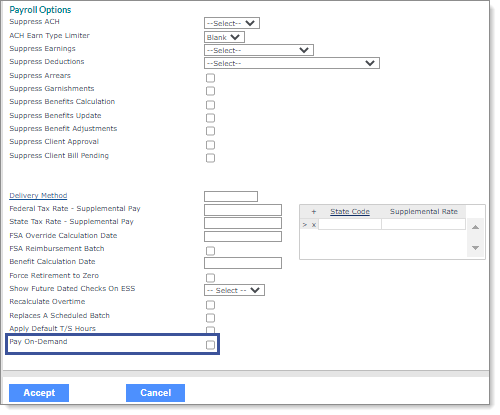Click the Benefit Calculation Date field
The image size is (500, 415).
243,263
